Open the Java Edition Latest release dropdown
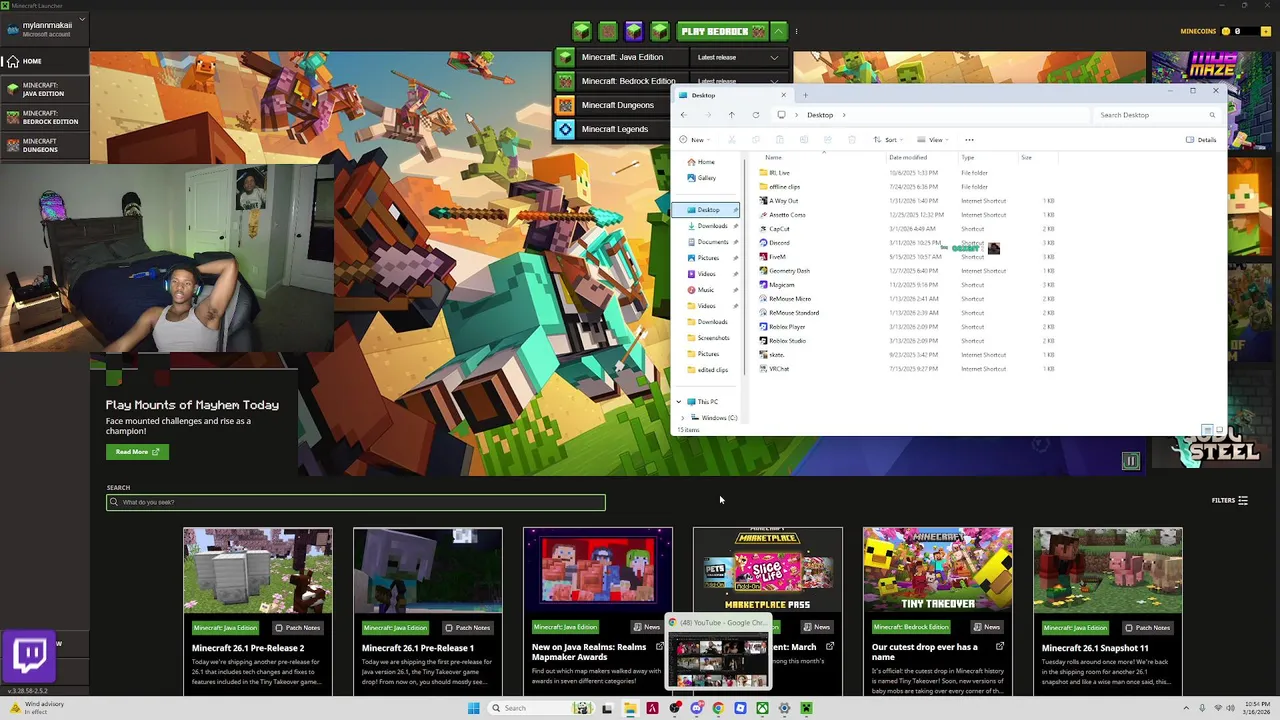 (738, 57)
